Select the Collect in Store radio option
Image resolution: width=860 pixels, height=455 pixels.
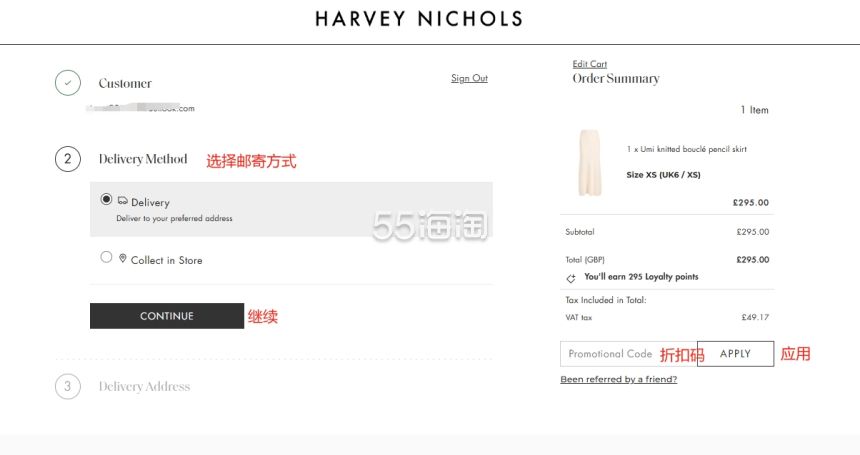(x=106, y=257)
